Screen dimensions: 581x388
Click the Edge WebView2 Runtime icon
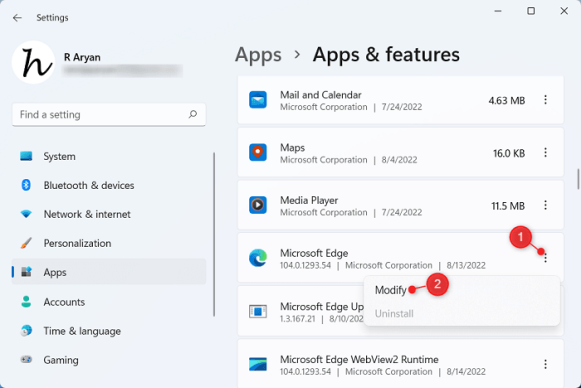(x=258, y=364)
